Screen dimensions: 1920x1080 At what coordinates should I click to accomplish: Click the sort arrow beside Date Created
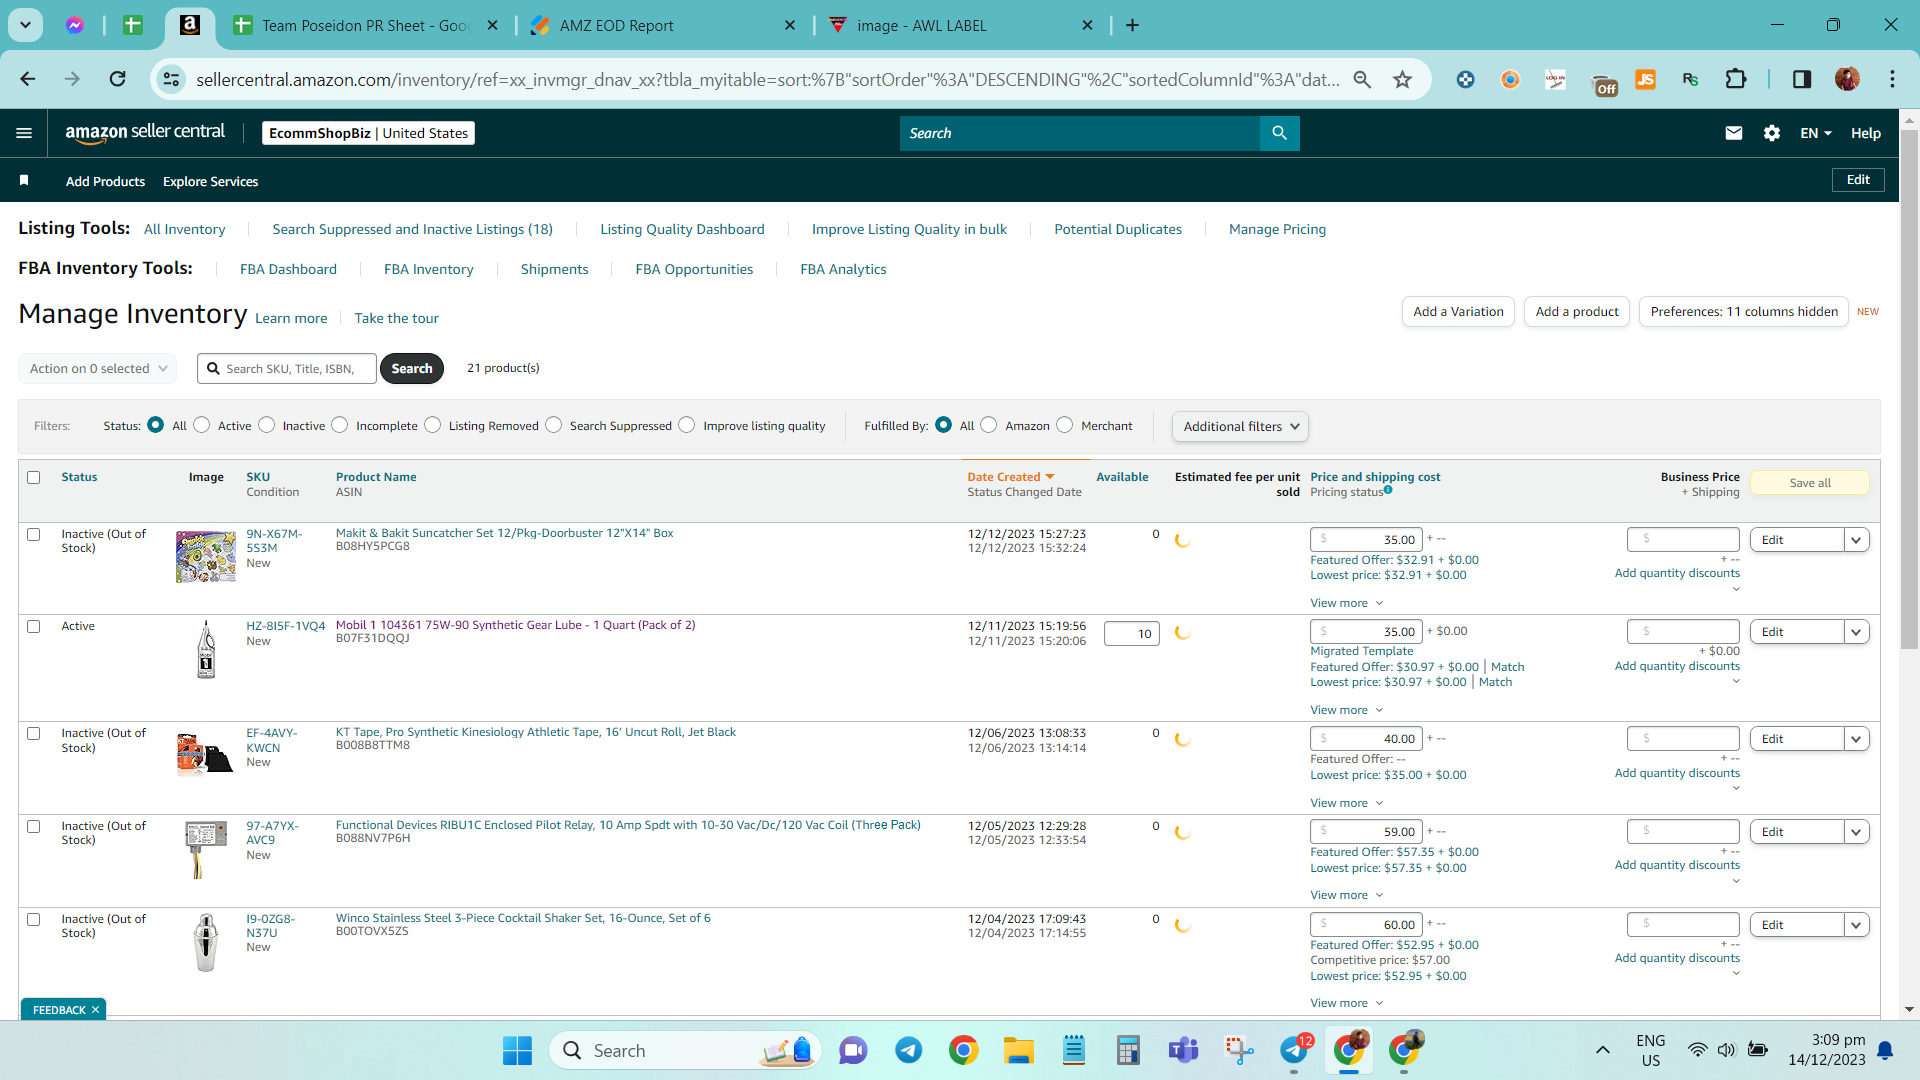1050,477
